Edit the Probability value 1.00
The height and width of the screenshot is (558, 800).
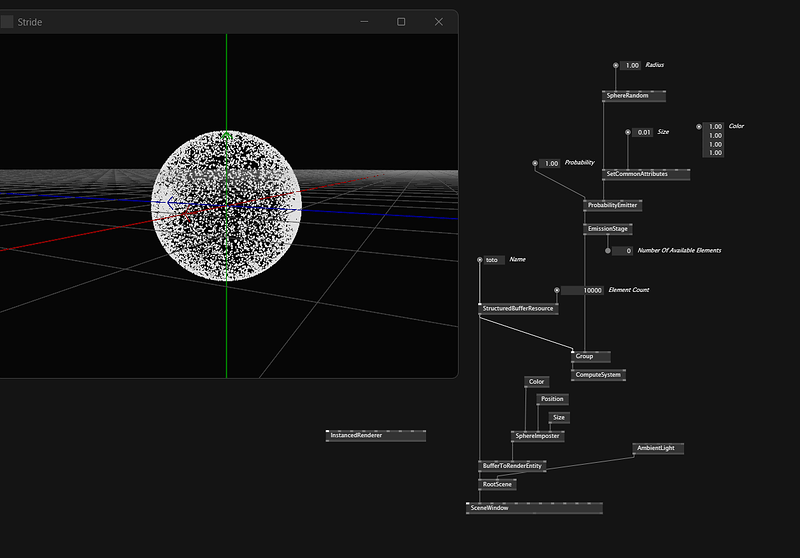(550, 164)
